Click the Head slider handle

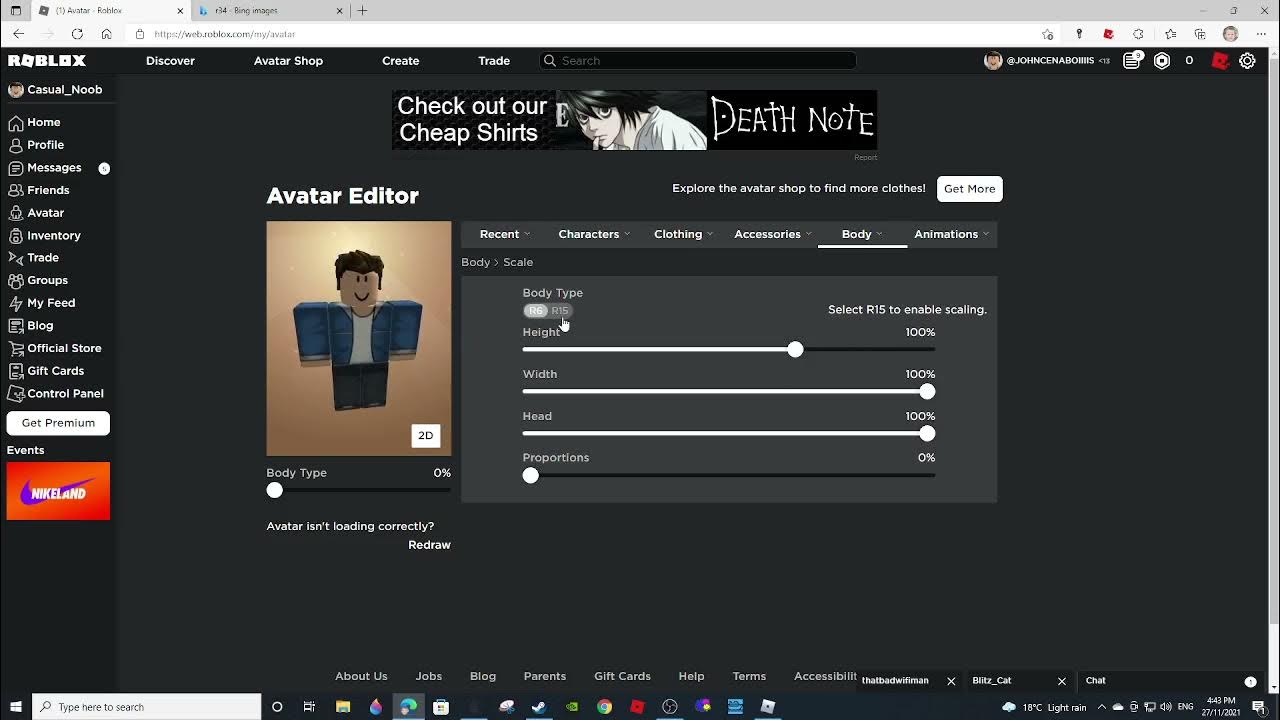tap(927, 433)
